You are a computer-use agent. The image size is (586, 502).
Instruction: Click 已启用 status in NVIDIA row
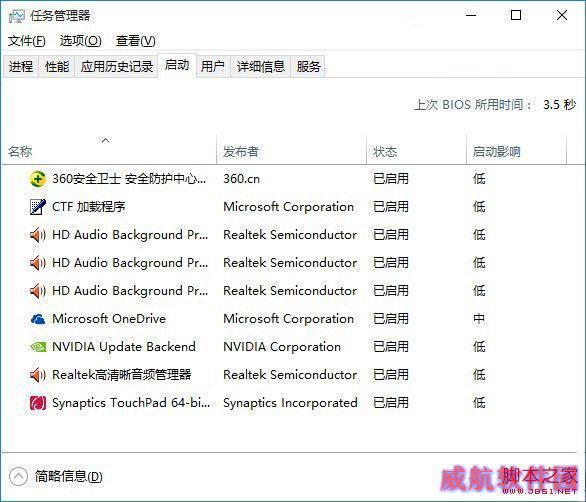point(391,347)
